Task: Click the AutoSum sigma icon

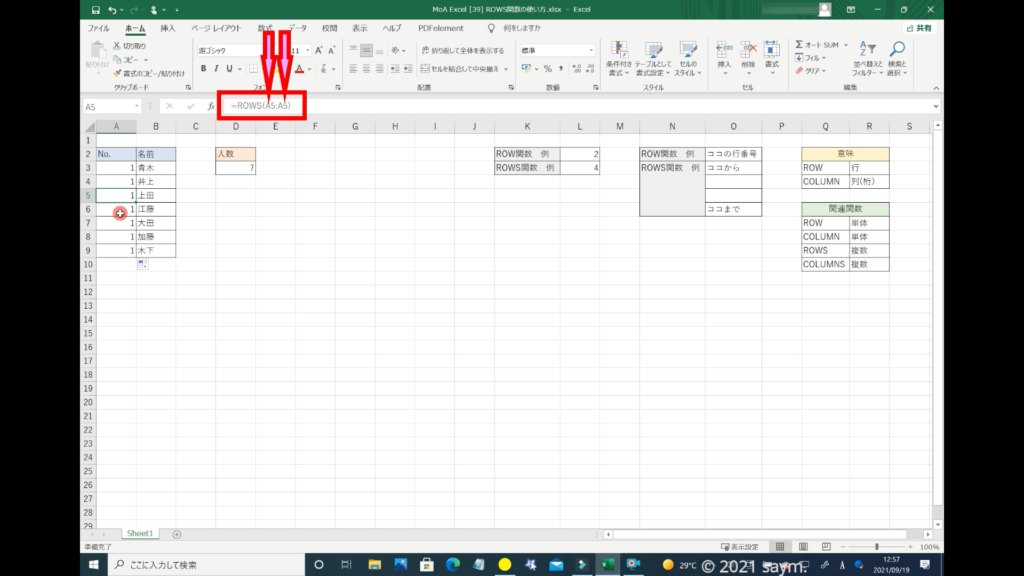Action: click(x=800, y=45)
